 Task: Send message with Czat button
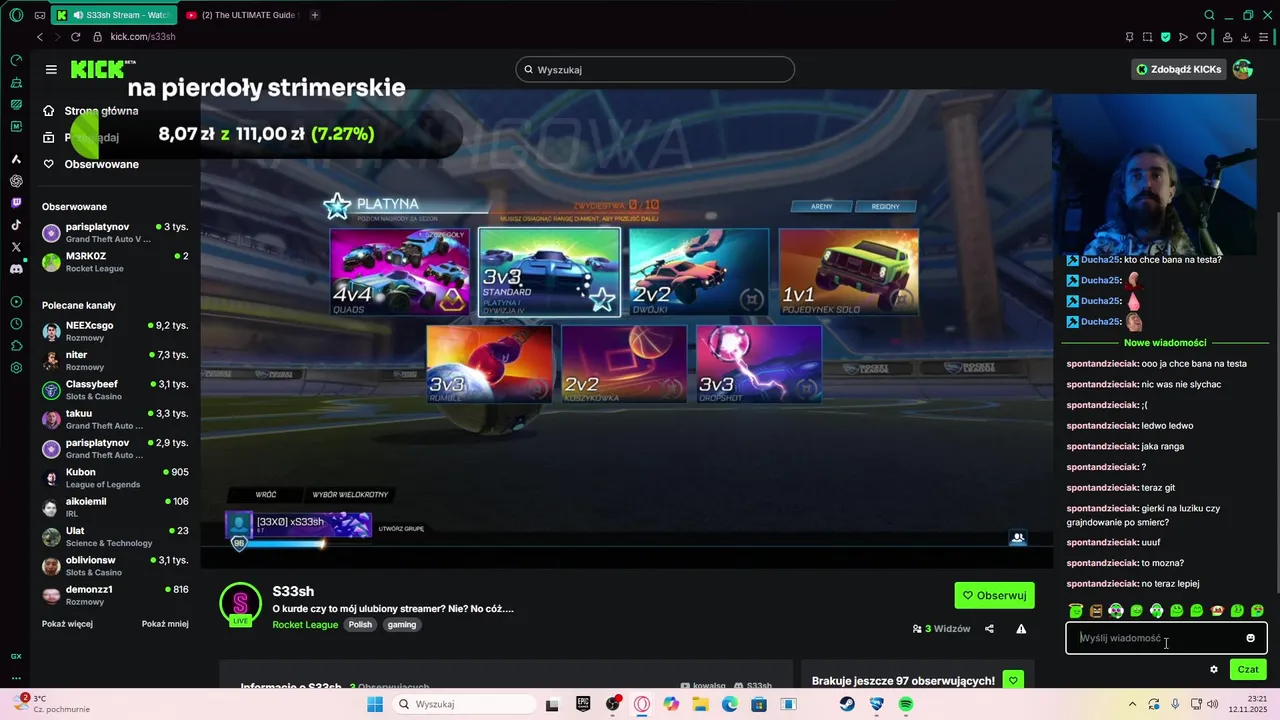point(1248,670)
